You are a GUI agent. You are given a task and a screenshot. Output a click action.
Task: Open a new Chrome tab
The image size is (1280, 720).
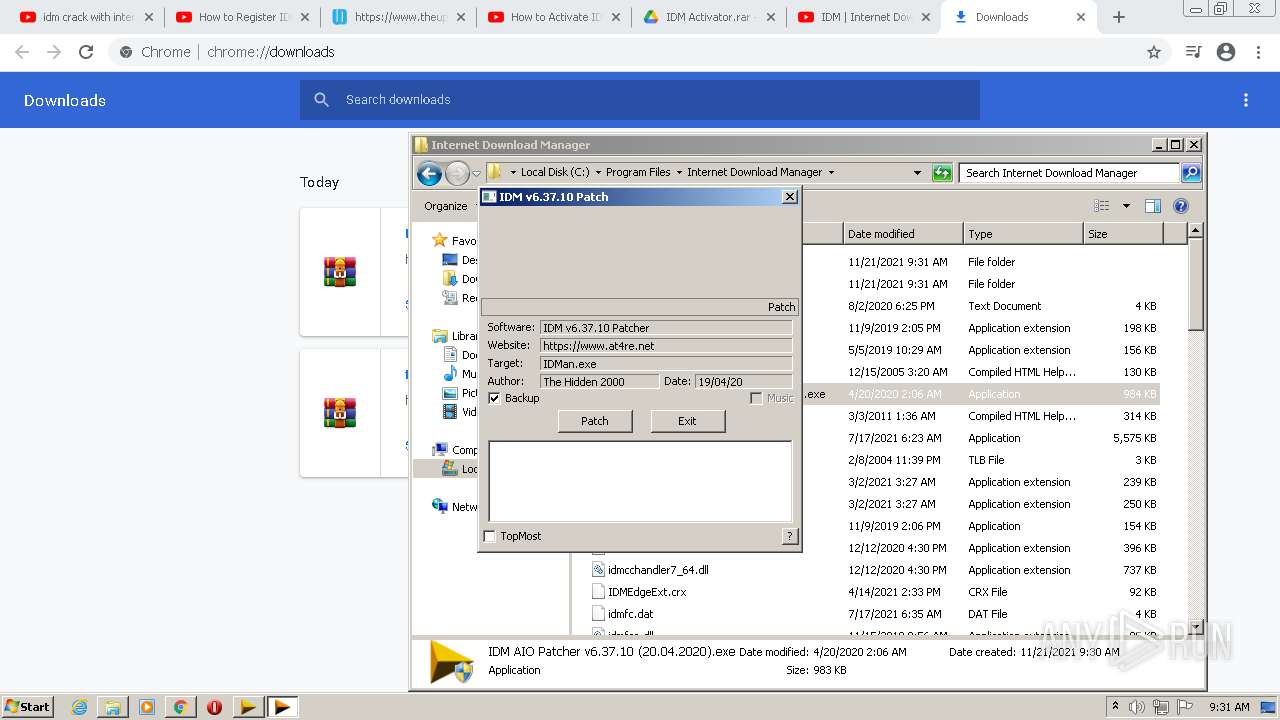click(x=1119, y=17)
